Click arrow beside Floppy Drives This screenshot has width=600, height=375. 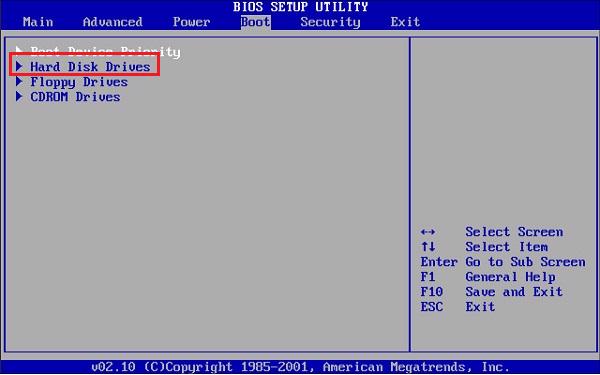point(19,82)
